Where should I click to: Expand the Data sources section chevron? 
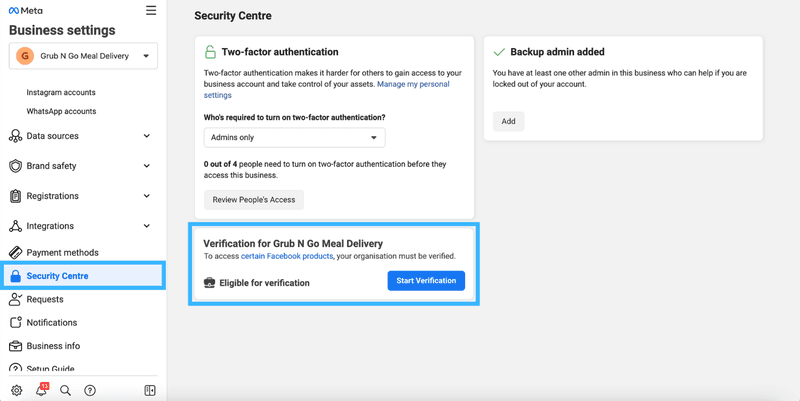[147, 136]
